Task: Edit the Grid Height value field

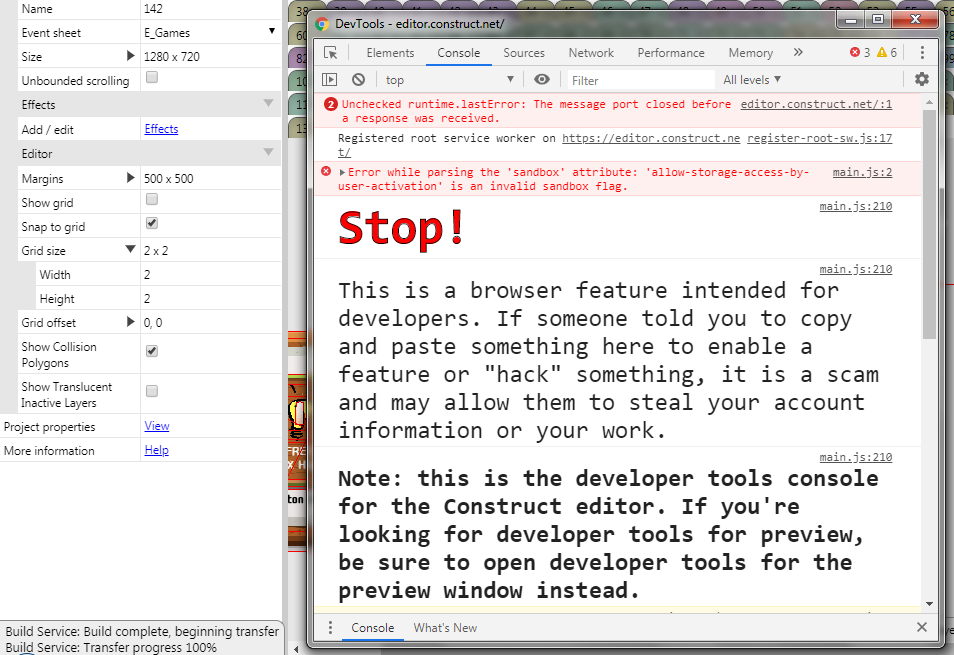Action: [x=210, y=299]
